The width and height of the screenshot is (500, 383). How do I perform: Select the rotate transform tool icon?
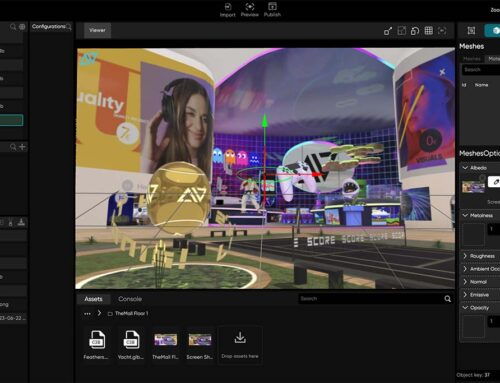415,31
